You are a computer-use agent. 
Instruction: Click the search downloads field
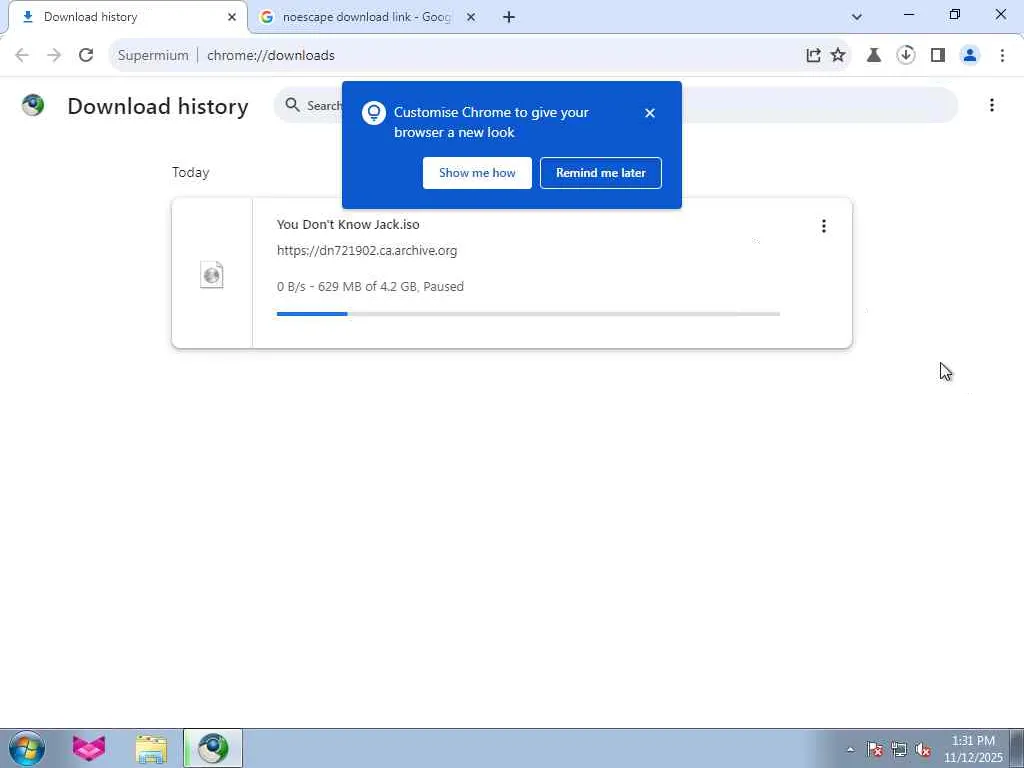(x=615, y=105)
